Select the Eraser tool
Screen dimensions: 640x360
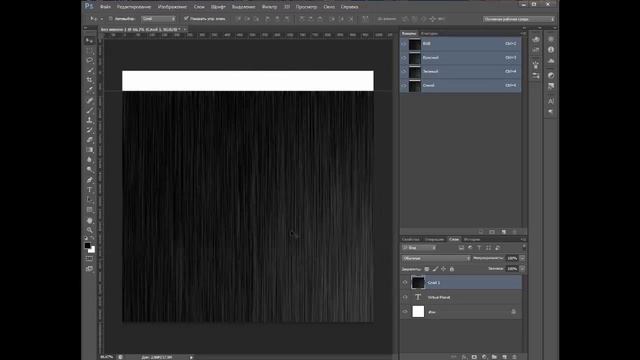click(89, 140)
